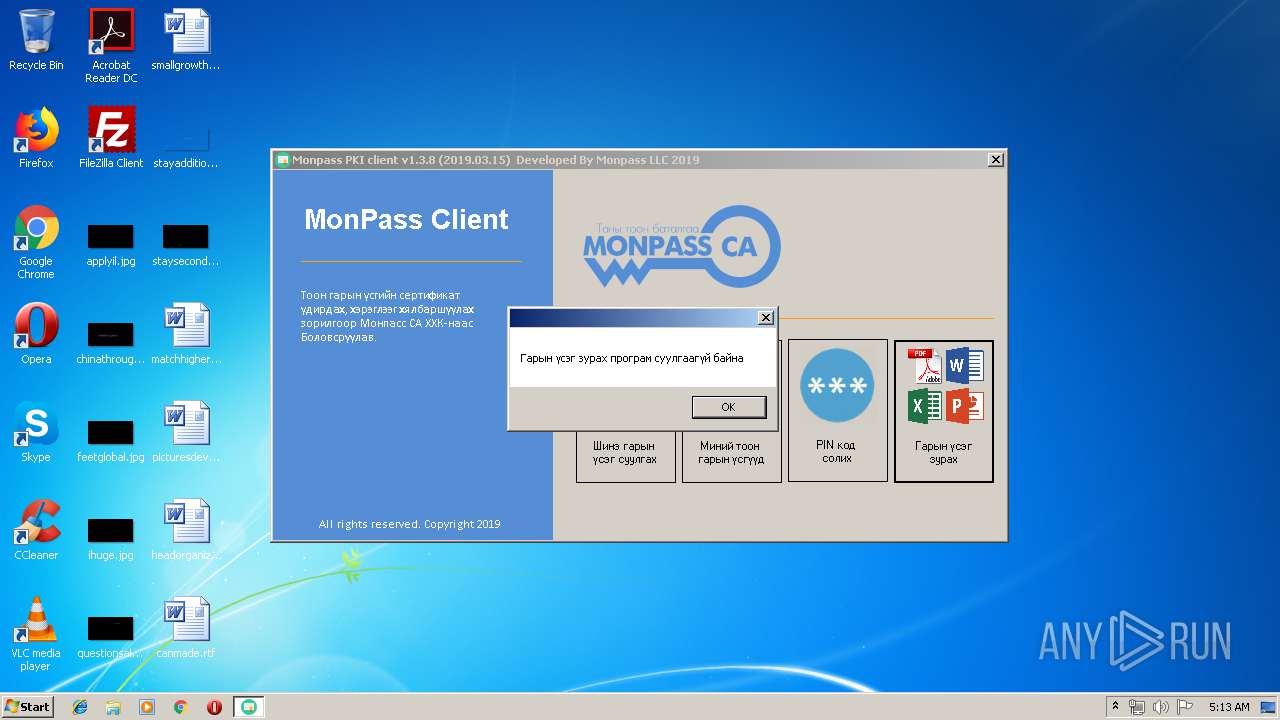Screen dimensions: 1280x720
Task: Click the error dialog message text
Action: [x=632, y=358]
